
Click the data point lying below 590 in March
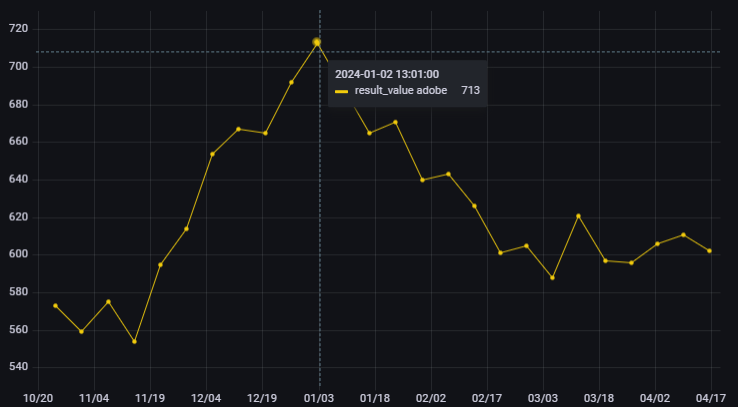coord(553,278)
